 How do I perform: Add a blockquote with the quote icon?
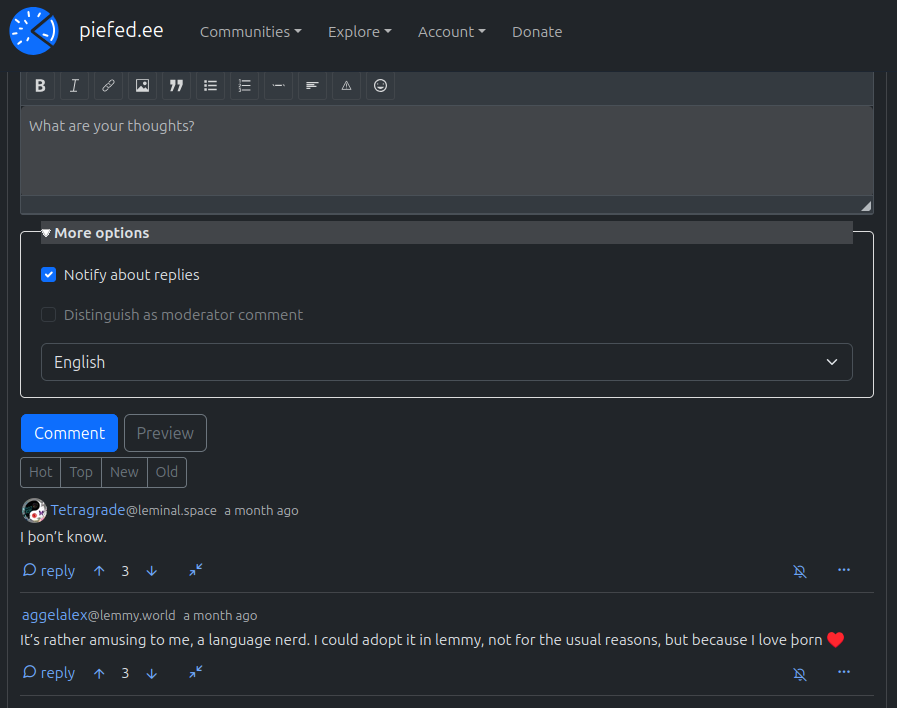pos(176,86)
